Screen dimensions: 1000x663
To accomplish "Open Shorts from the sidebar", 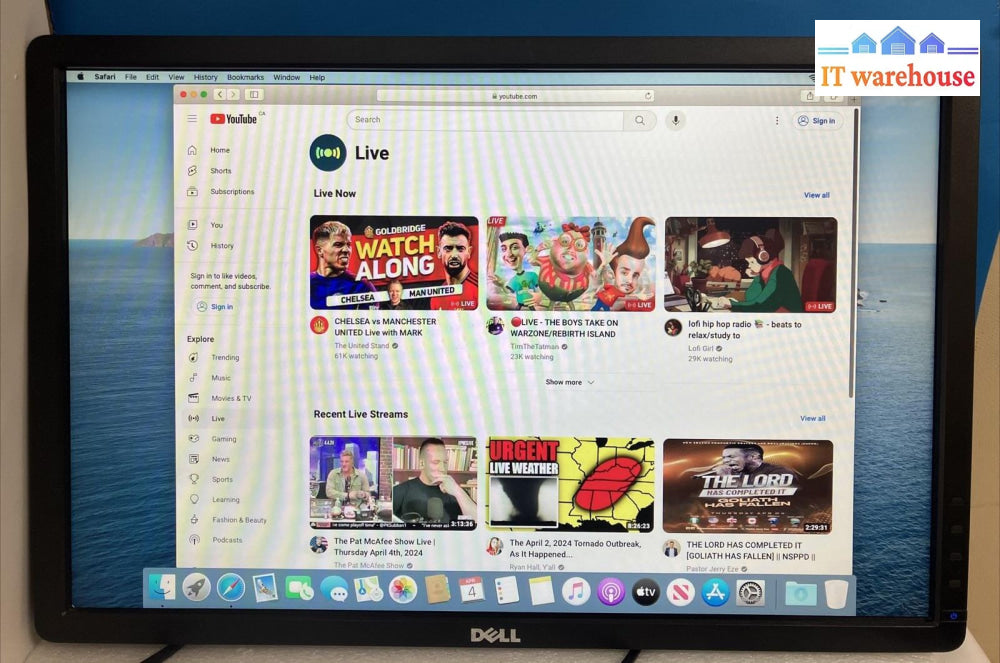I will pyautogui.click(x=220, y=171).
